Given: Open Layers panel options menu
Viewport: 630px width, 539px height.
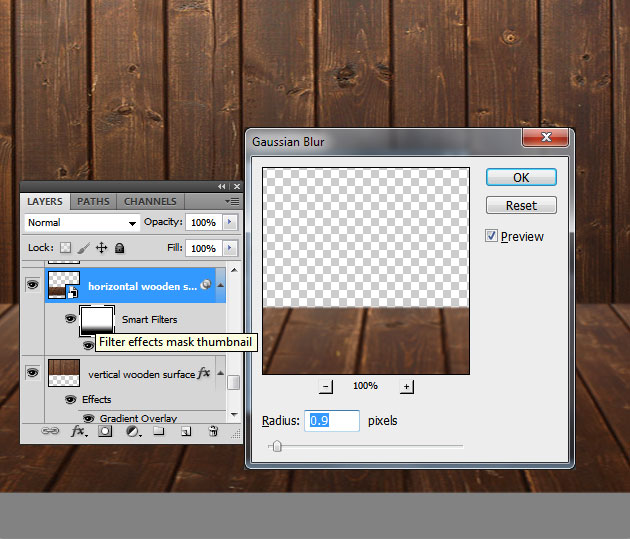Looking at the screenshot, I should [x=232, y=201].
